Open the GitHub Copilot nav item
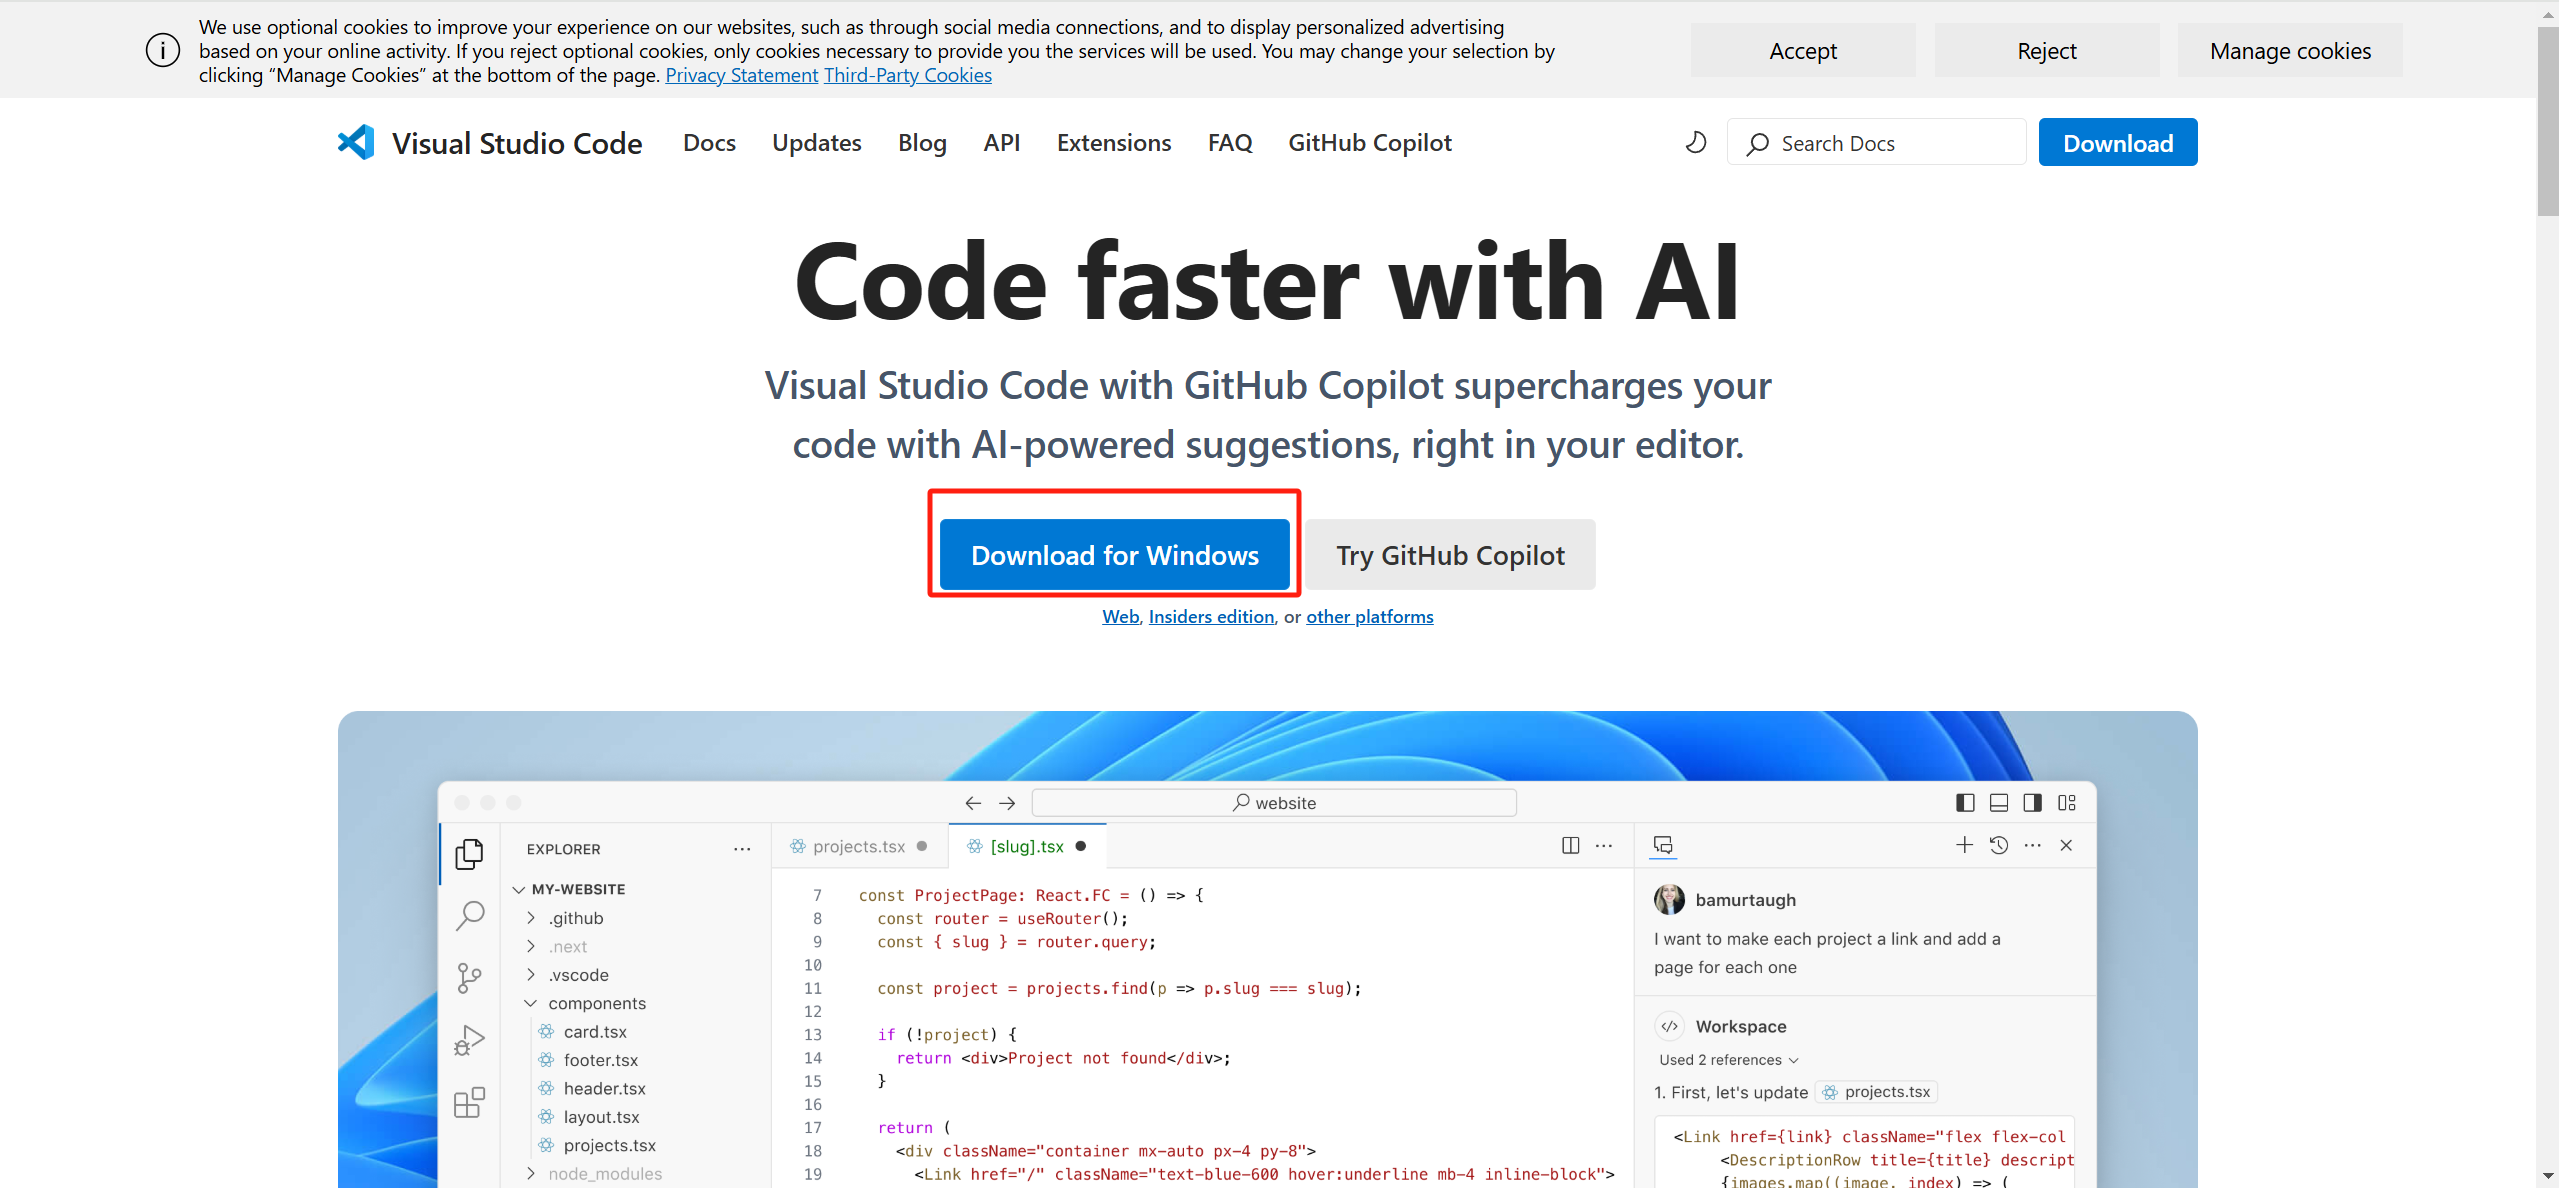 [x=1370, y=143]
